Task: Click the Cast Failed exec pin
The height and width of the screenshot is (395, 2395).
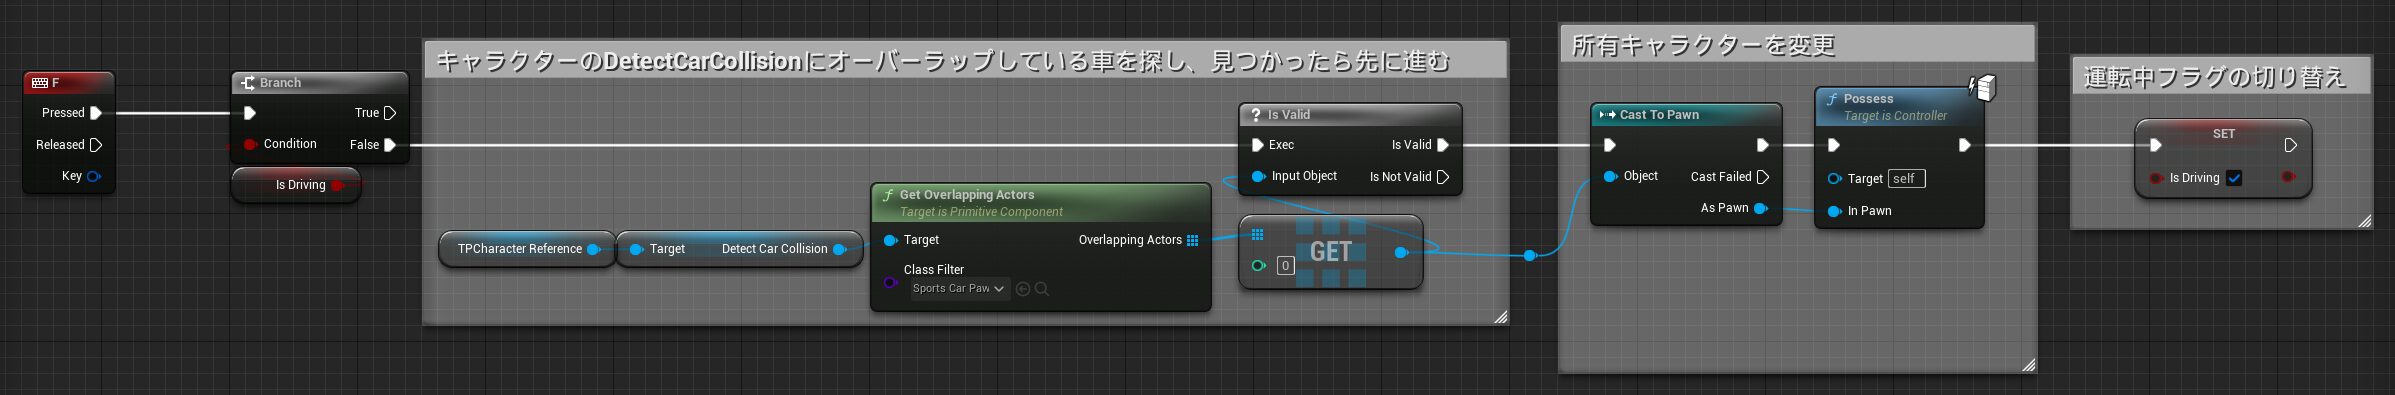Action: point(1763,177)
